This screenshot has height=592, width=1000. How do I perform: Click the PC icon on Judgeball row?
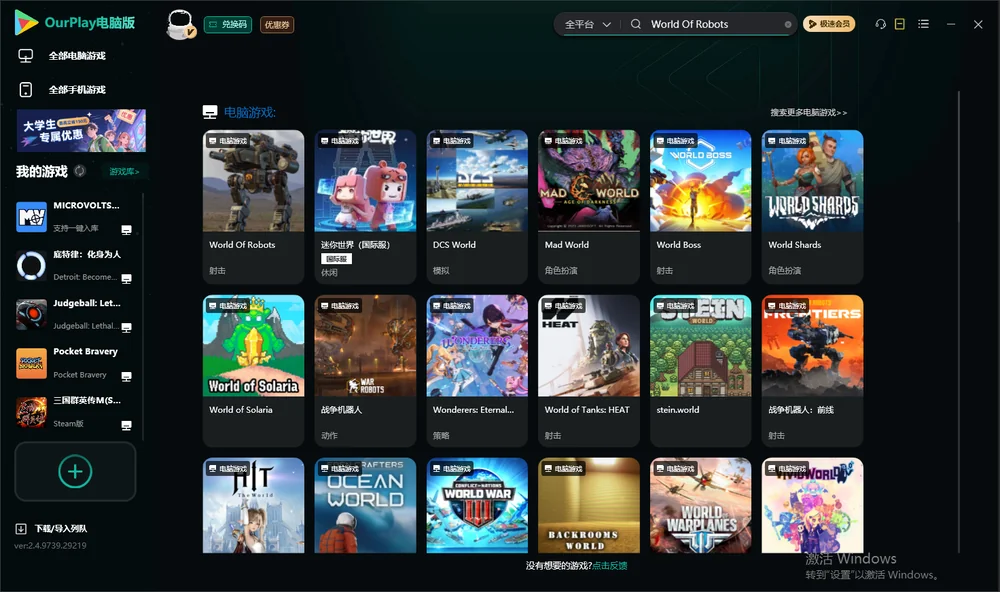(x=126, y=327)
